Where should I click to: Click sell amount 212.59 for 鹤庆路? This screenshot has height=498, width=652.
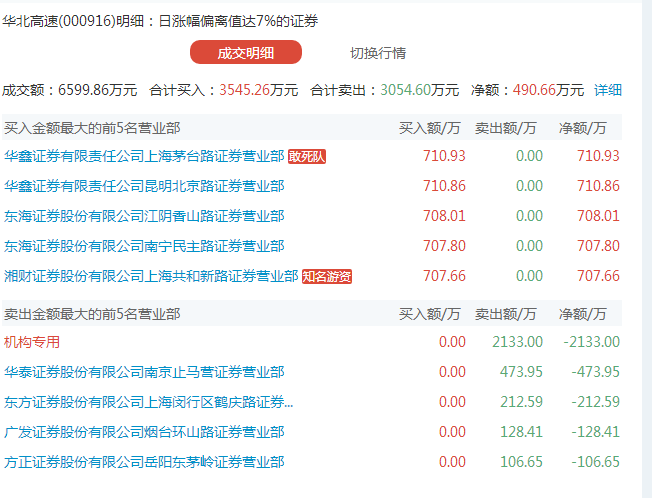click(521, 402)
